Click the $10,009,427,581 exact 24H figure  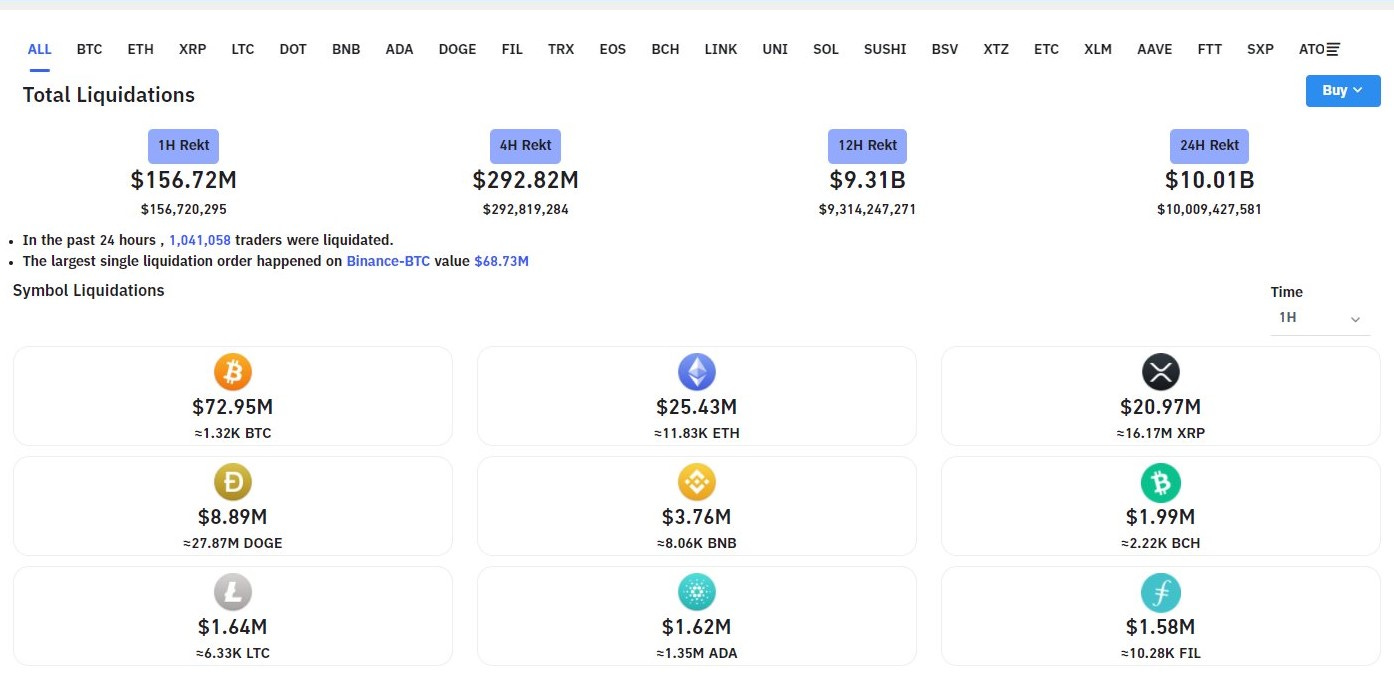[1210, 209]
